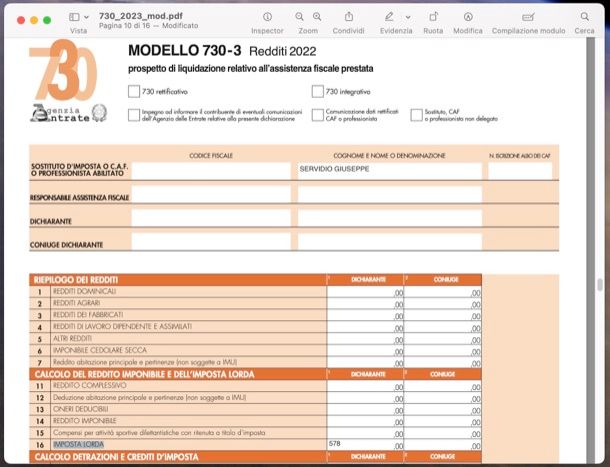This screenshot has width=610, height=467.
Task: Click the RIEPILOGO DEI REDDITI section header
Action: pyautogui.click(x=76, y=280)
